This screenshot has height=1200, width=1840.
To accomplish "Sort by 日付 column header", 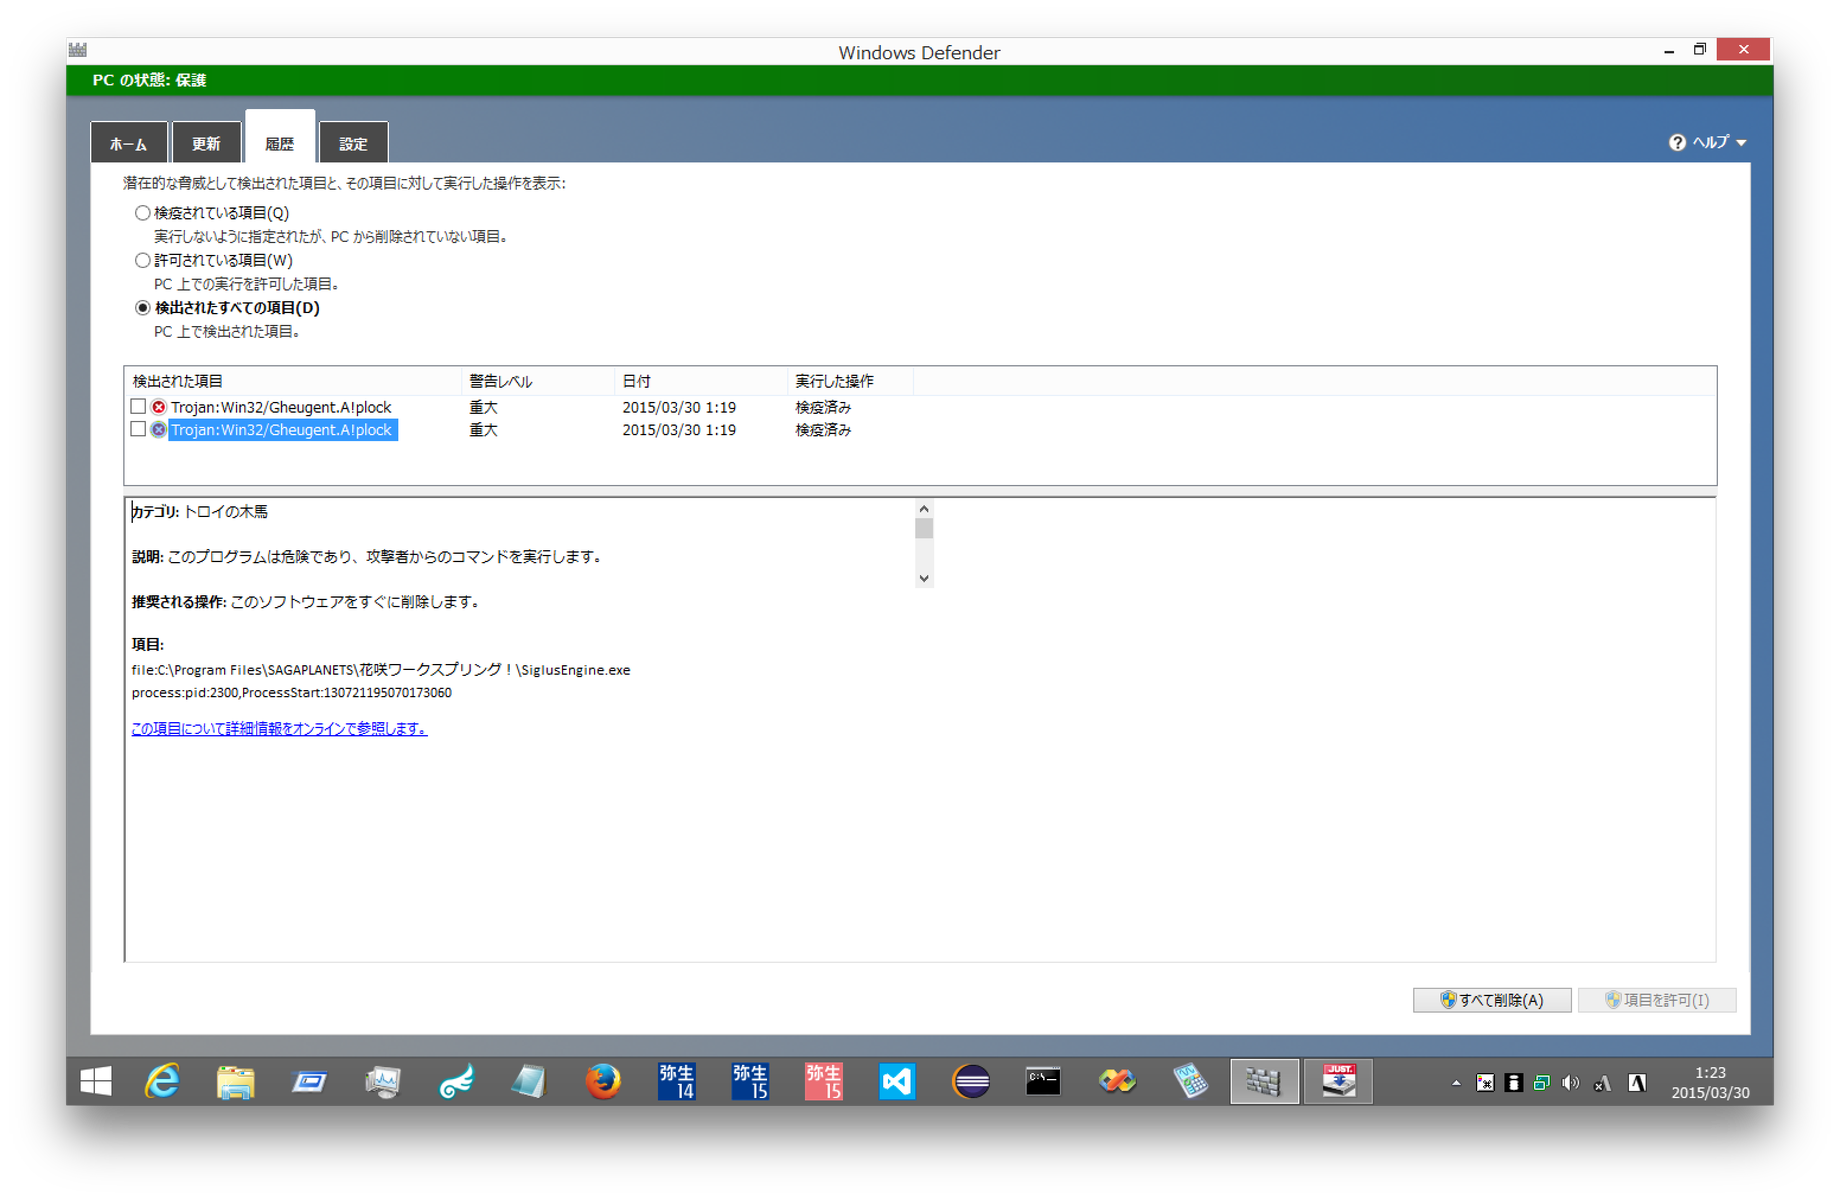I will 701,381.
